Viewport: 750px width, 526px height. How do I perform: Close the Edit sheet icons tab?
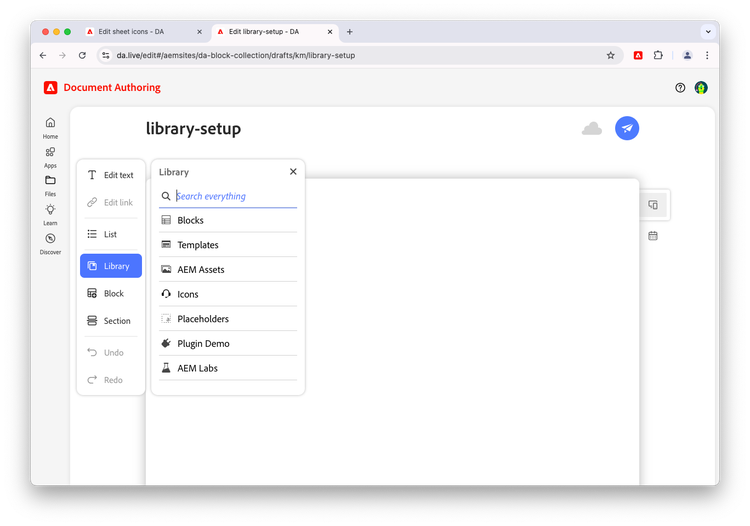(x=199, y=32)
